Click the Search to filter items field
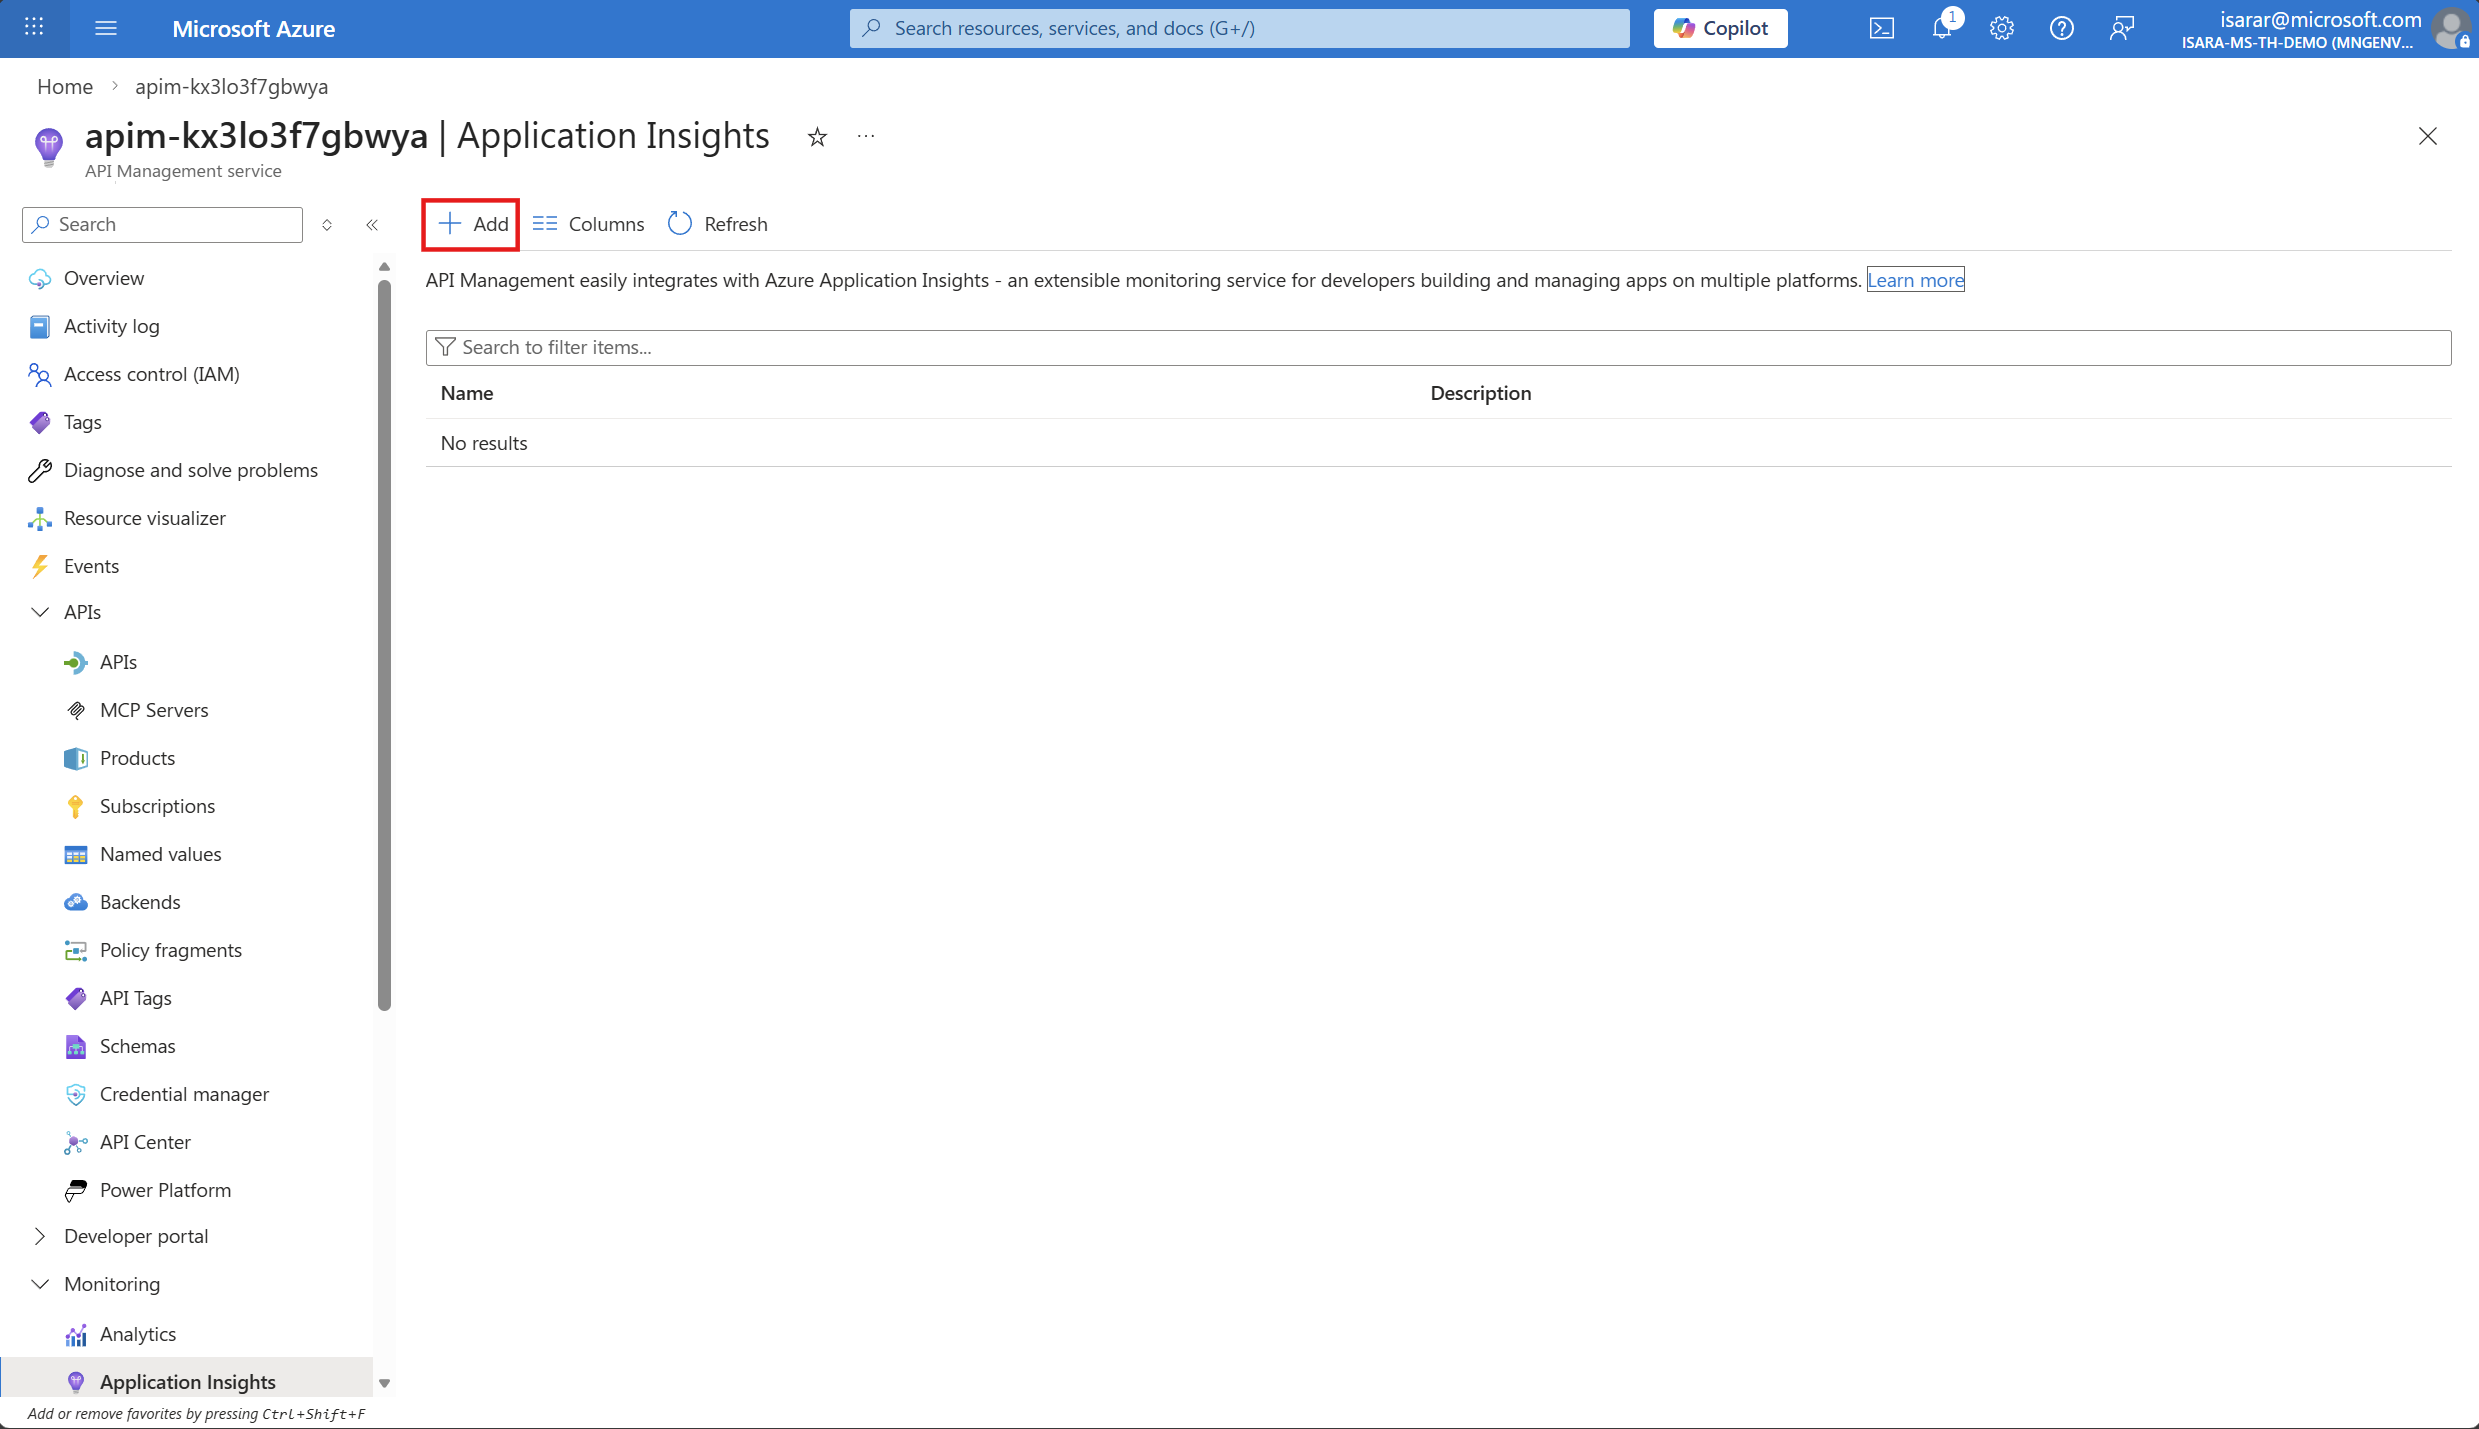The height and width of the screenshot is (1429, 2479). [x=1438, y=347]
